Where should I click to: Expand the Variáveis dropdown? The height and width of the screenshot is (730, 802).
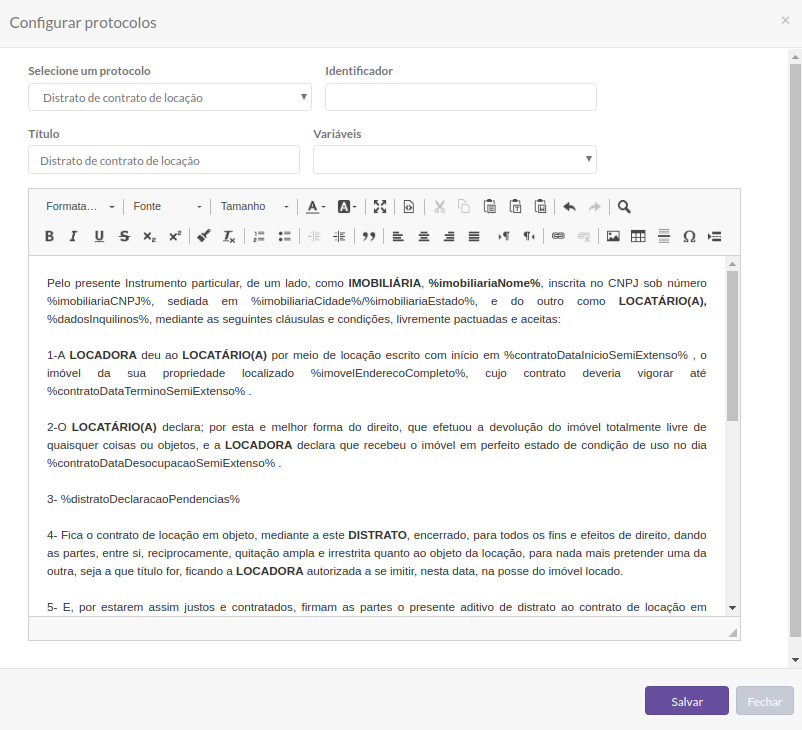point(455,160)
